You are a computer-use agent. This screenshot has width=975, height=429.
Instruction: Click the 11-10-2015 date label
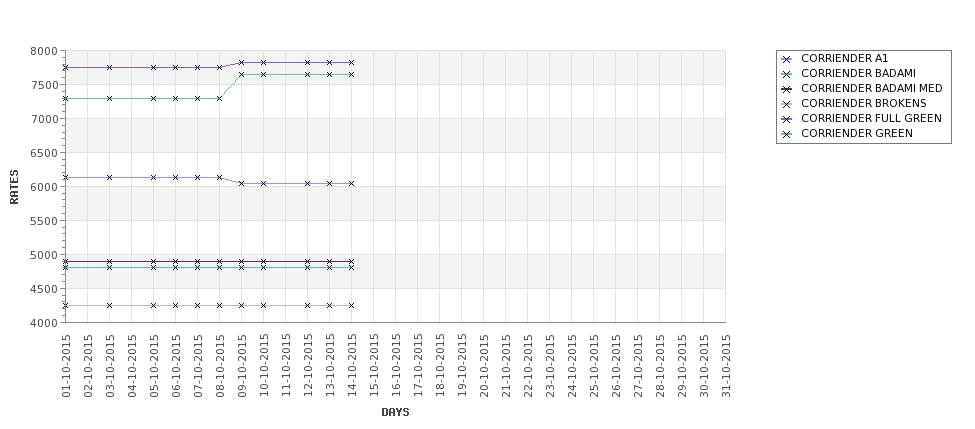point(286,366)
